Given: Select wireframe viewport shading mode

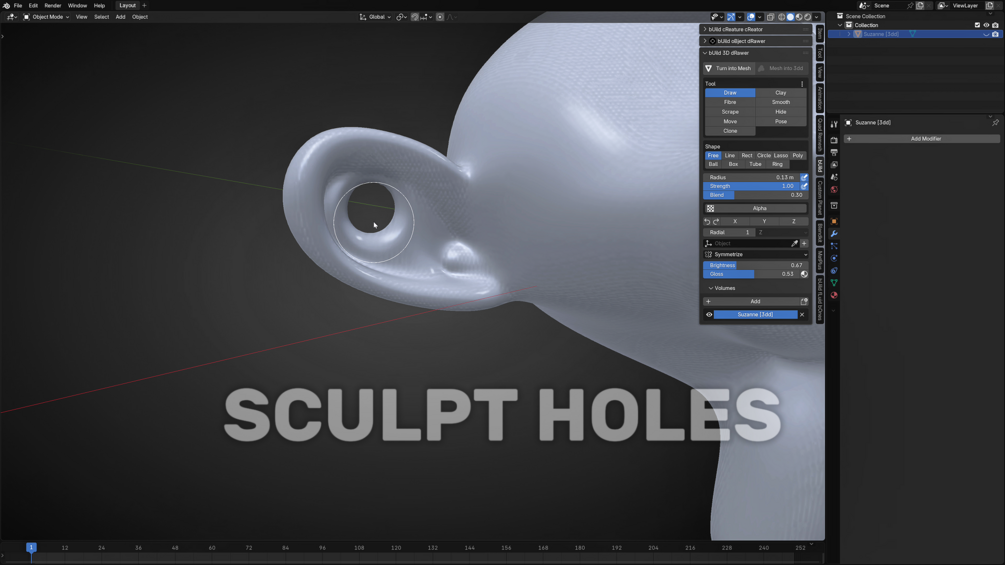Looking at the screenshot, I should point(781,17).
